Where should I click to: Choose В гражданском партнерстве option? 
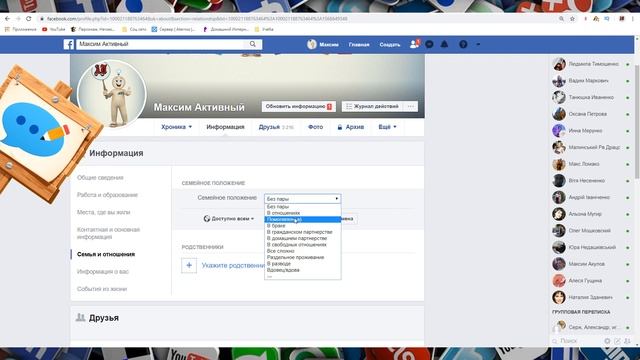302,232
